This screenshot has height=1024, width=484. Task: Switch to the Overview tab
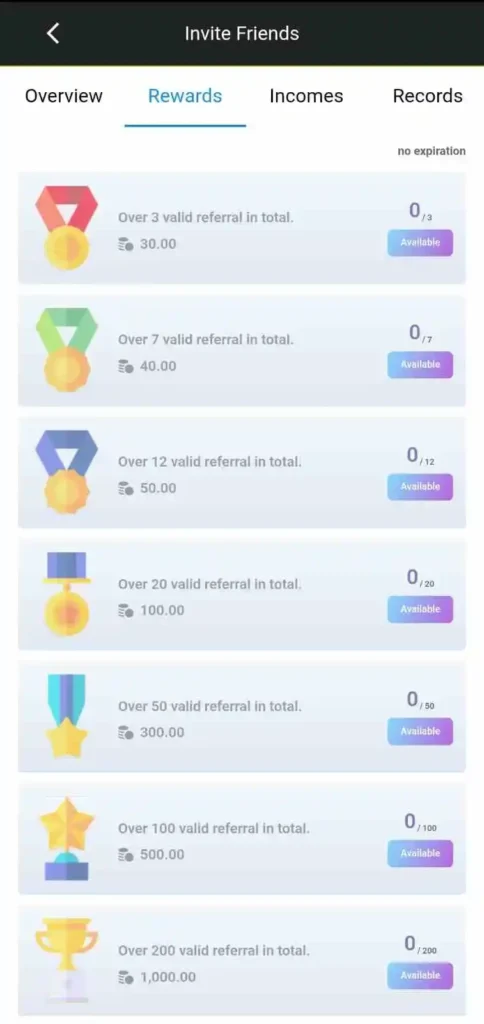[63, 96]
